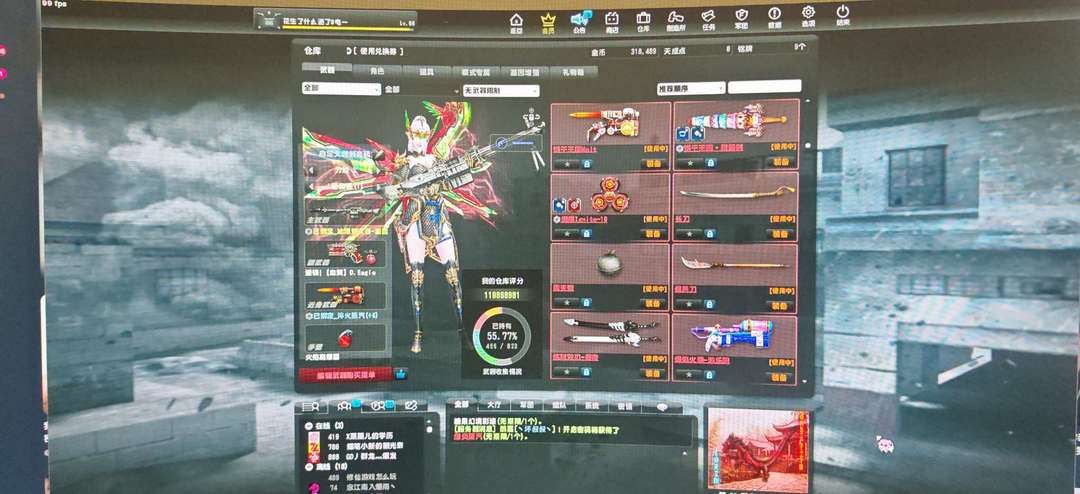Expand the 推荐顺序 sort dropdown

(691, 88)
